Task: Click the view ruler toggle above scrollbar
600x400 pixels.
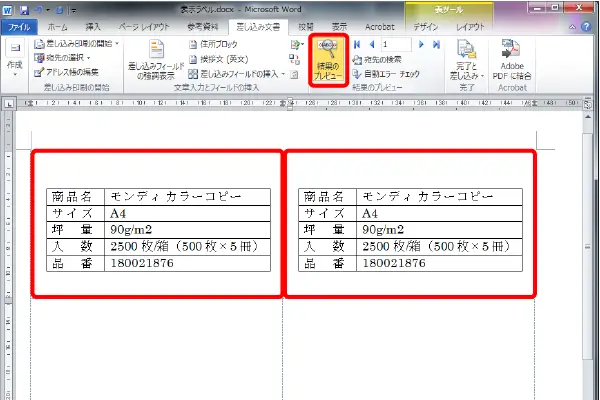Action: 588,104
